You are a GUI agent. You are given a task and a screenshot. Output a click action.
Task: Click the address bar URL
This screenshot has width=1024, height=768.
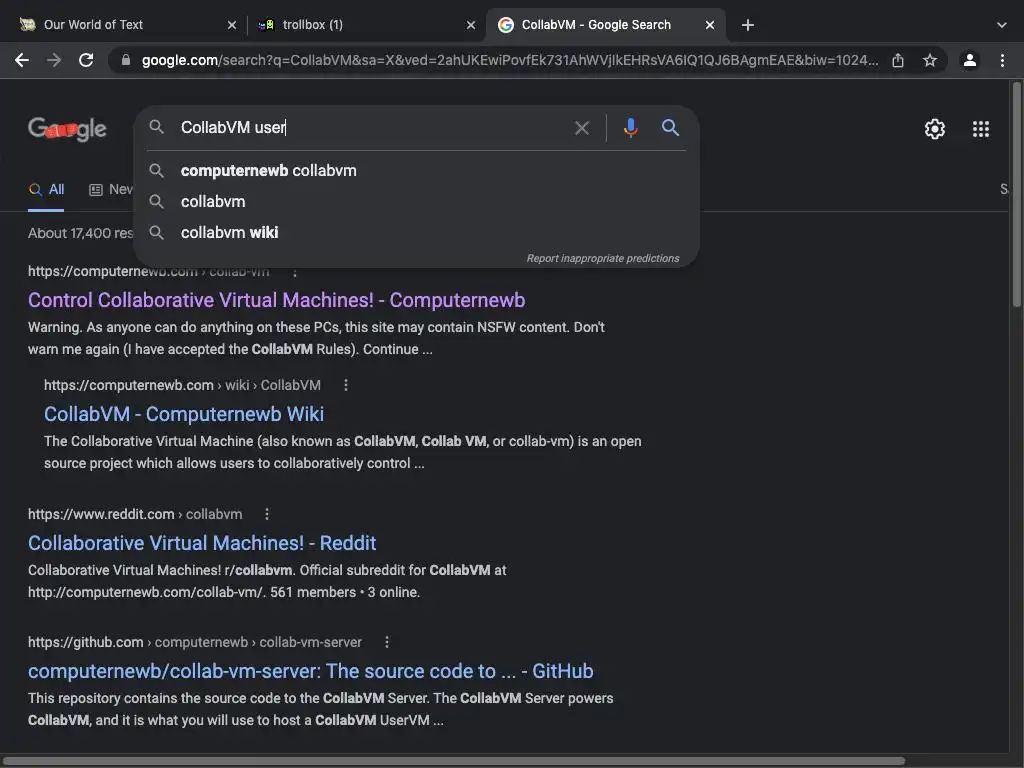pyautogui.click(x=509, y=60)
